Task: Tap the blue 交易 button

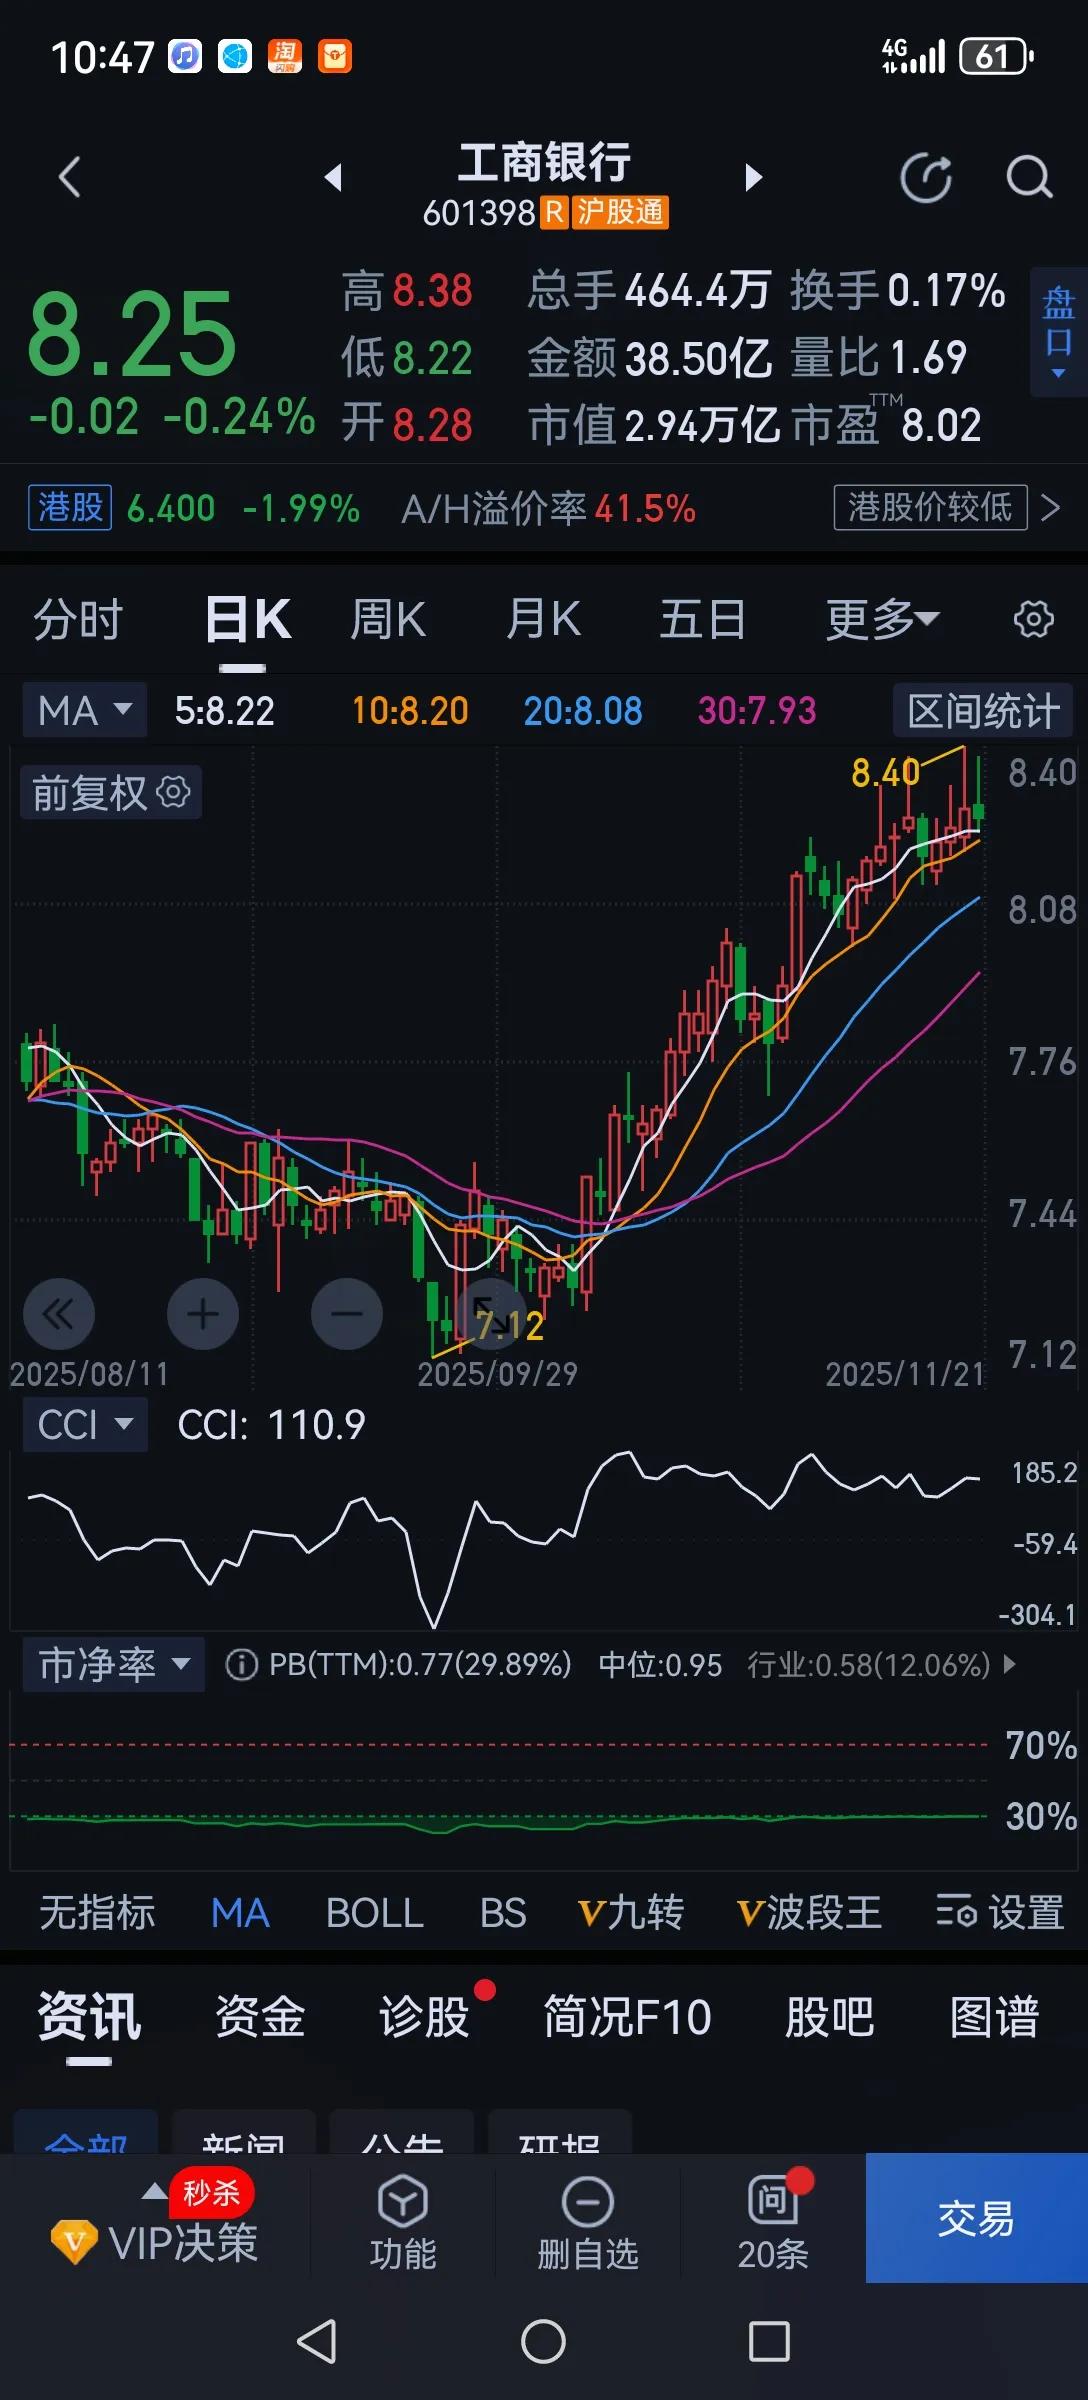Action: [976, 2218]
